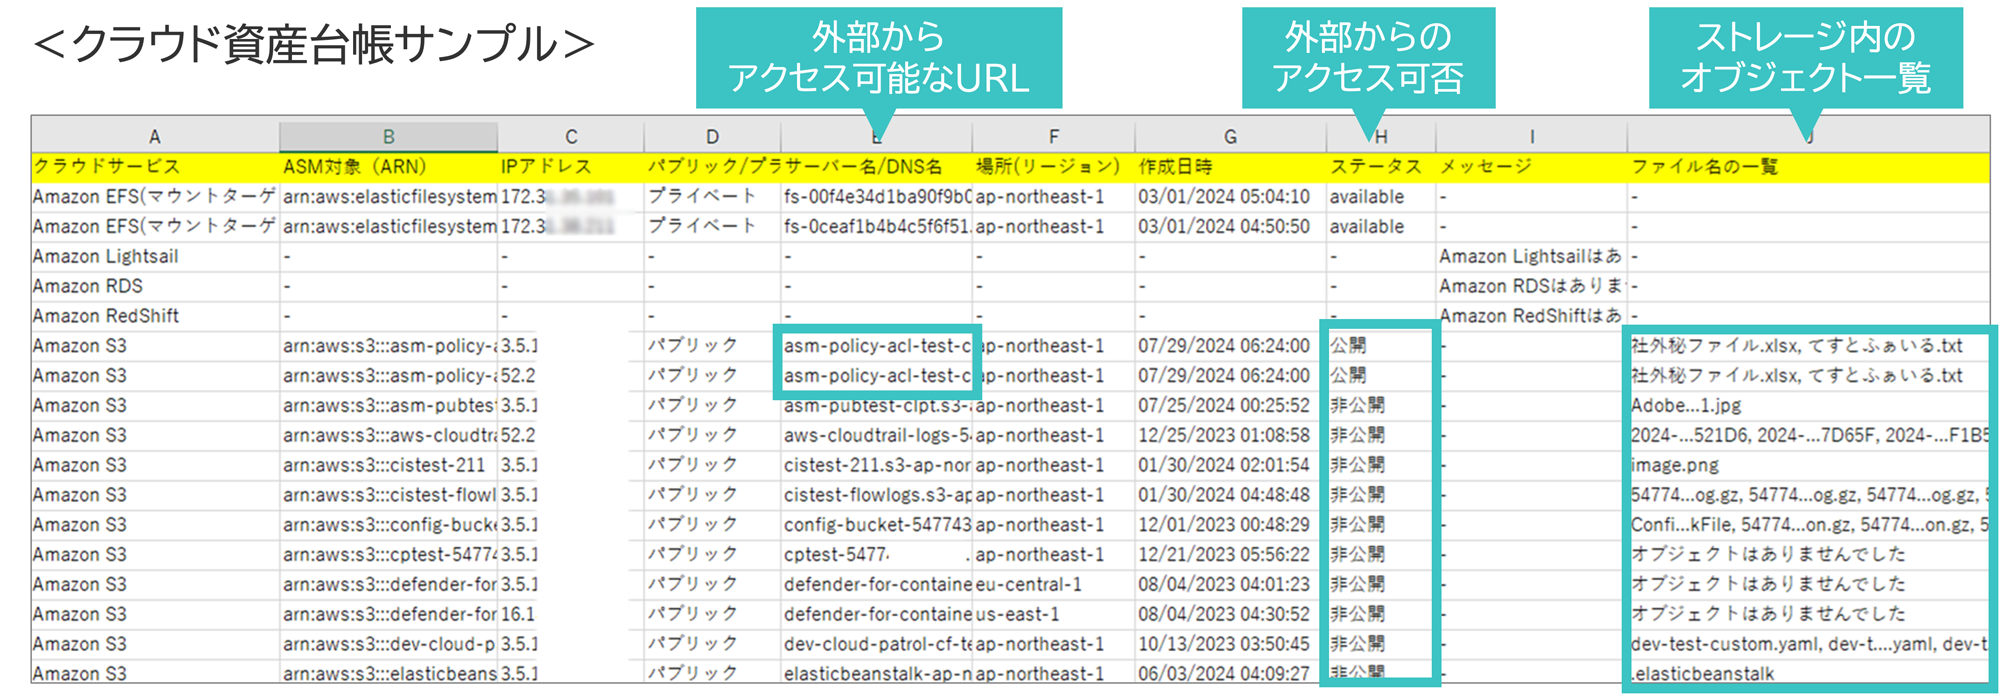Select cell arn:aws:s3:::config-bucke
Image resolution: width=2000 pixels, height=695 pixels.
(x=389, y=525)
